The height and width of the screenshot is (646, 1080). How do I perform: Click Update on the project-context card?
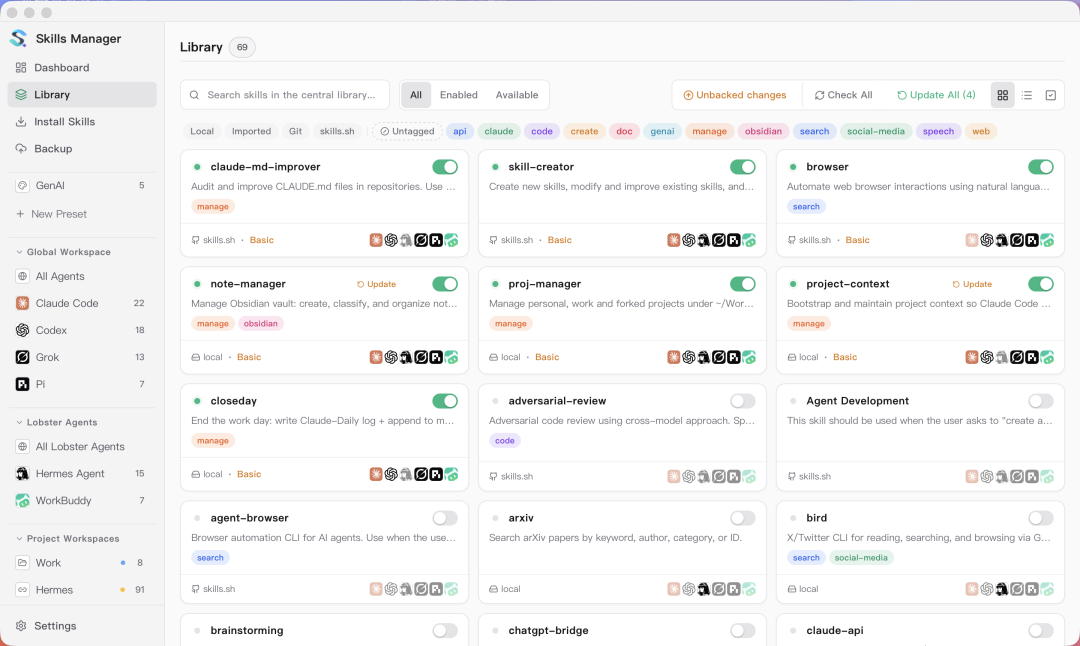click(x=973, y=284)
